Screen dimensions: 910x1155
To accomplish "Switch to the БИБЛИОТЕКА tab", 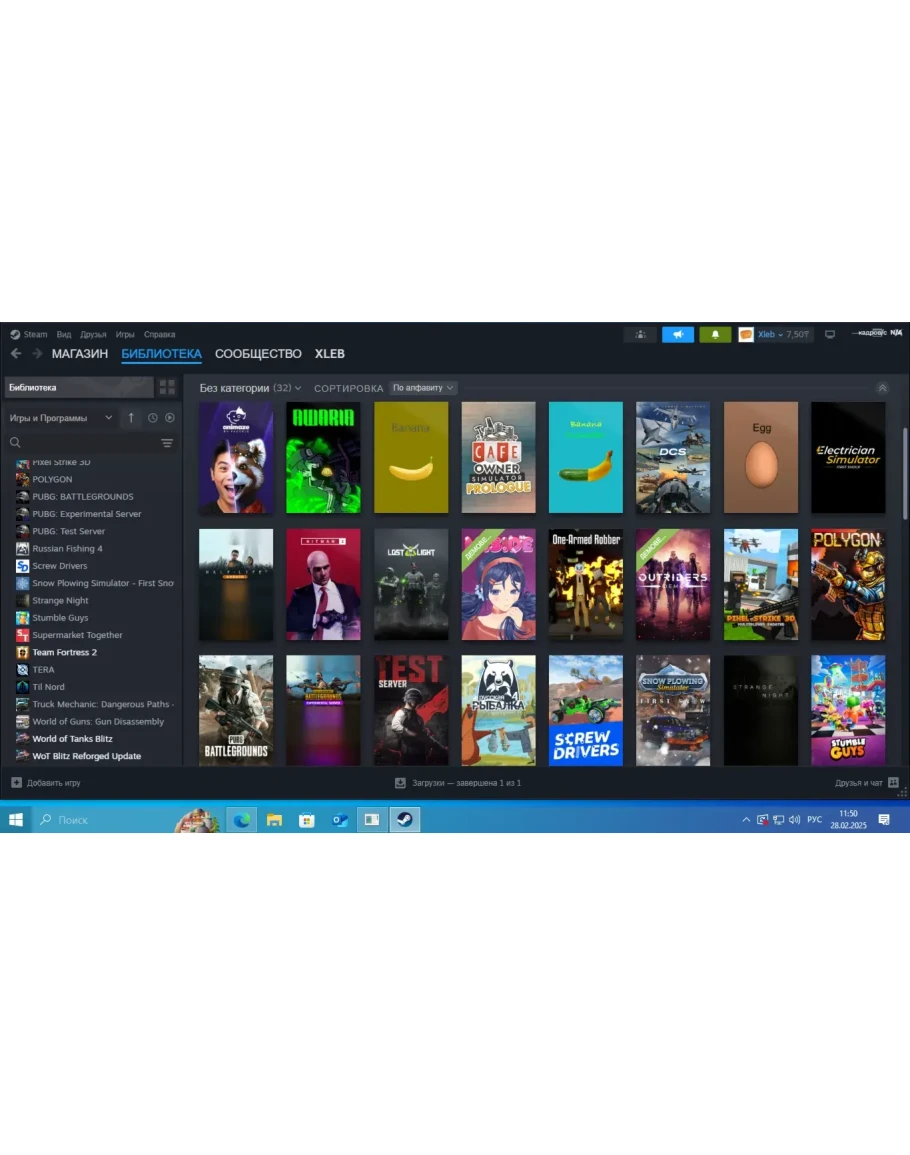I will point(161,354).
